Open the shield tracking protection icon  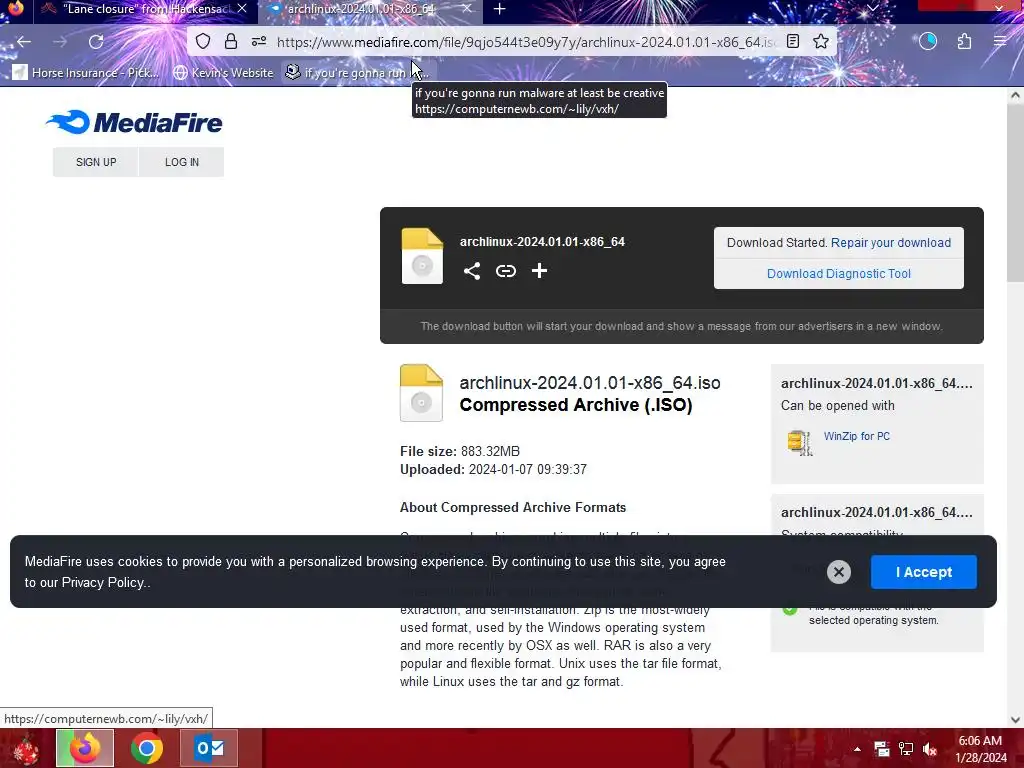(203, 42)
